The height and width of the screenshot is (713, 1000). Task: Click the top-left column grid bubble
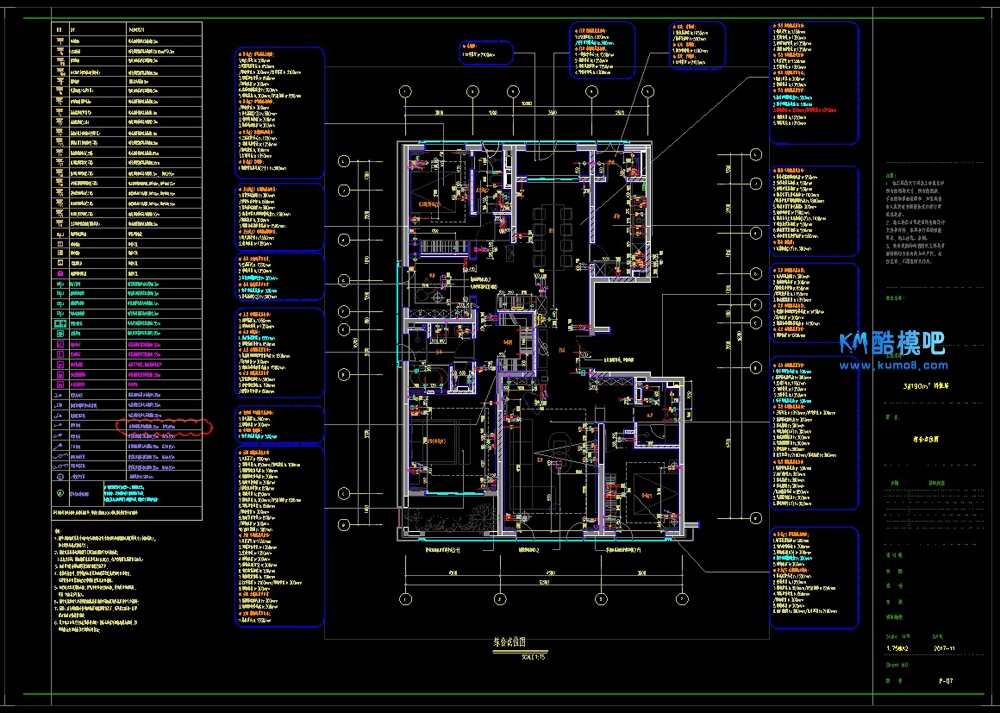tap(404, 92)
